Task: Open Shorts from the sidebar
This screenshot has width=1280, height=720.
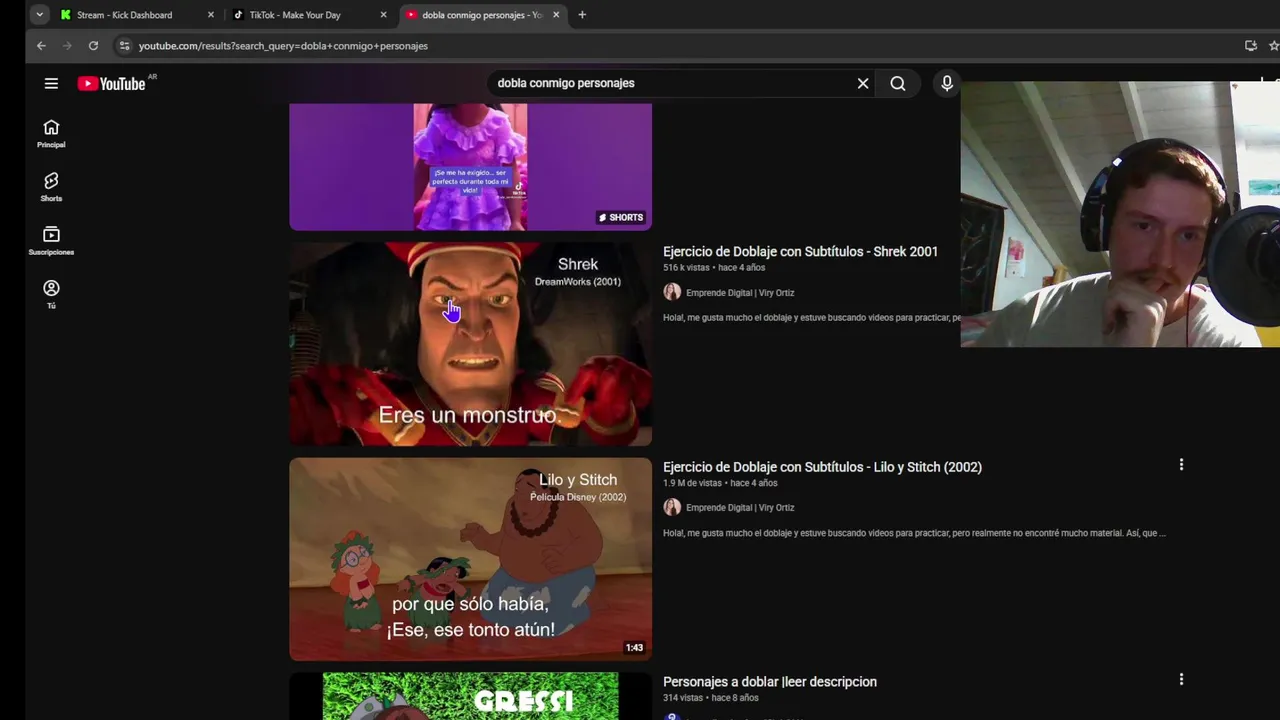Action: [x=51, y=187]
